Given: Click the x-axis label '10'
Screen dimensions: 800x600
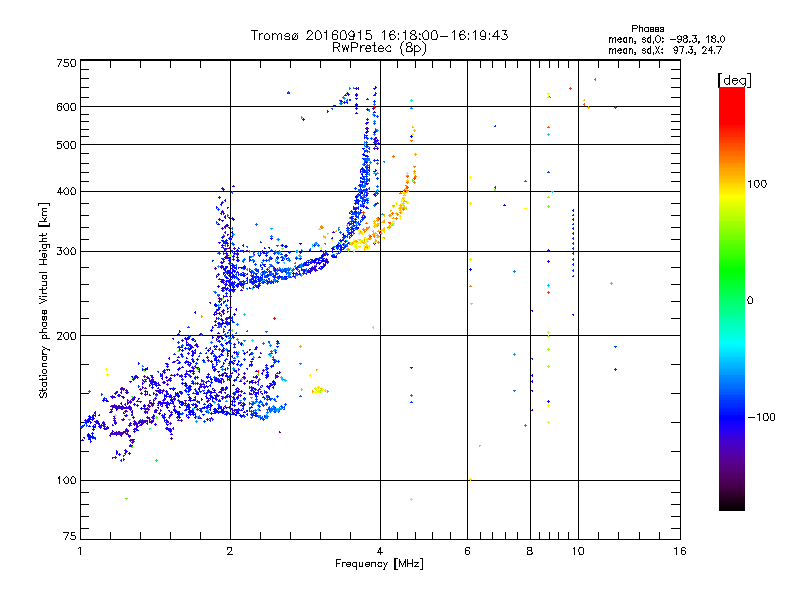Looking at the screenshot, I should [578, 551].
